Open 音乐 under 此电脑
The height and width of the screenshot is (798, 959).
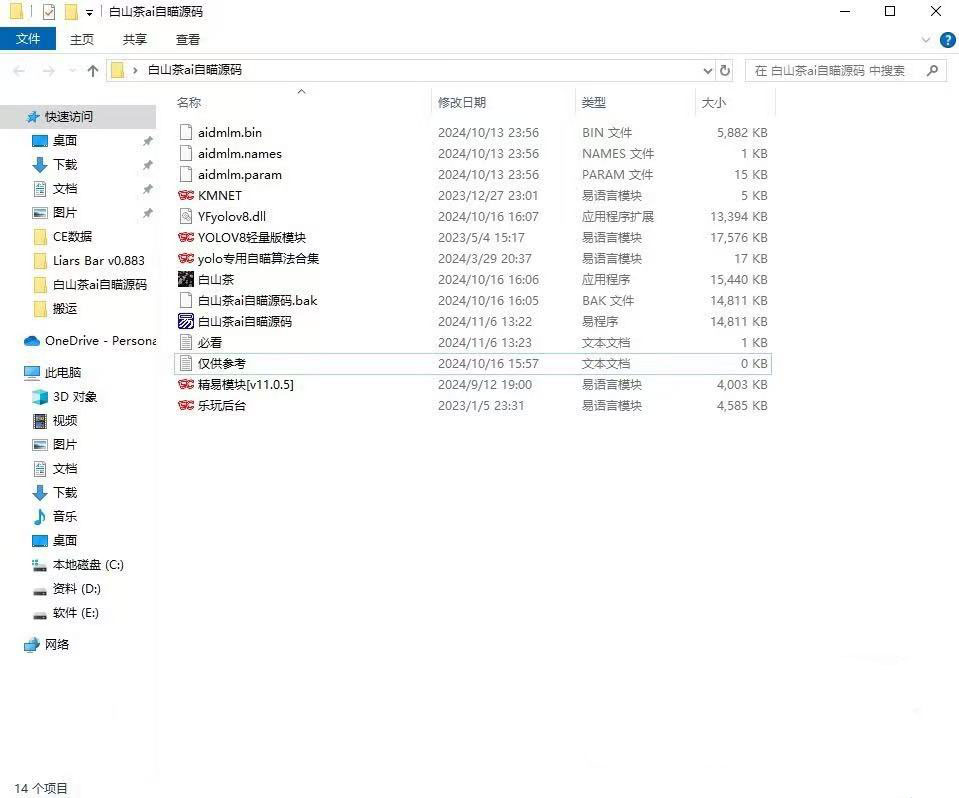(65, 517)
